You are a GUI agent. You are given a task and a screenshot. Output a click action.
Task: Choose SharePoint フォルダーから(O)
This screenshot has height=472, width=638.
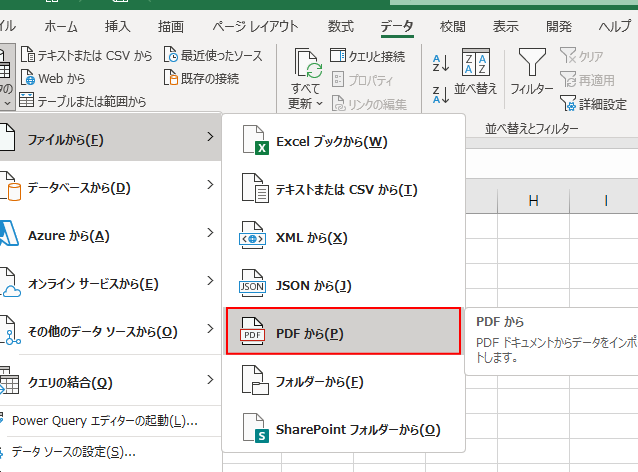click(343, 430)
